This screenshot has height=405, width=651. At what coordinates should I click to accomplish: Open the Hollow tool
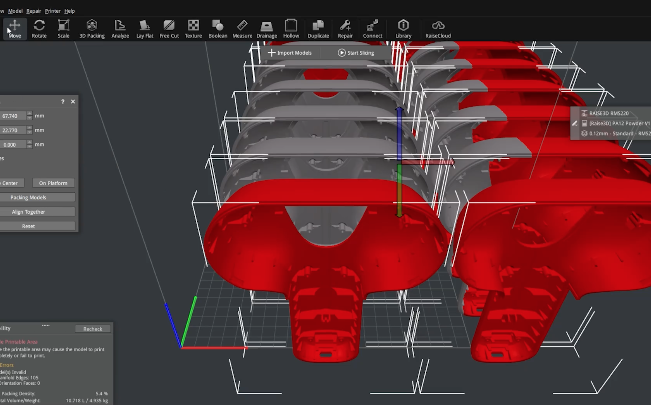pyautogui.click(x=291, y=27)
